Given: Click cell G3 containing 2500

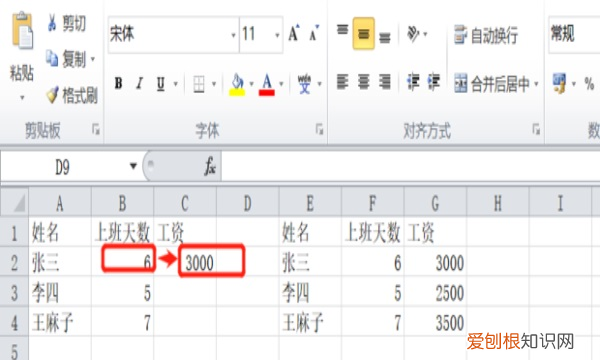Looking at the screenshot, I should [x=435, y=292].
